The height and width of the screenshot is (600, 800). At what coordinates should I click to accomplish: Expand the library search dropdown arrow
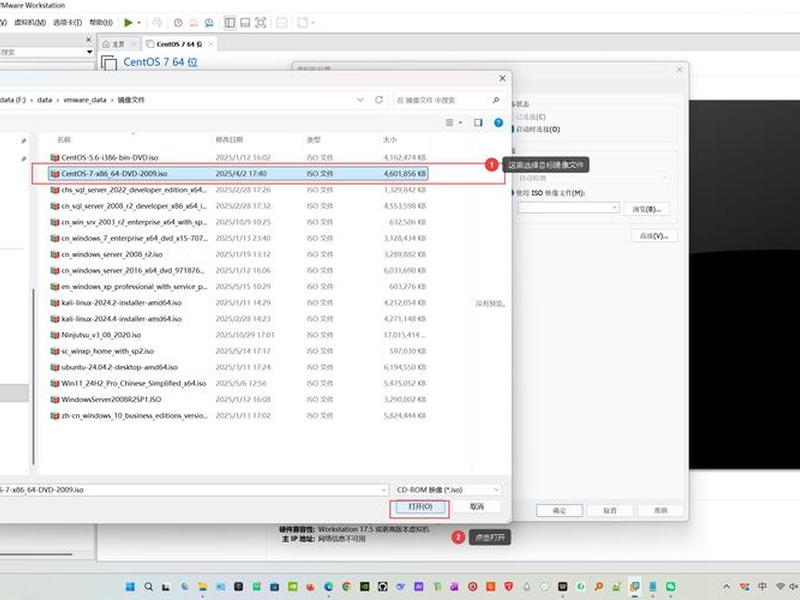[x=90, y=52]
